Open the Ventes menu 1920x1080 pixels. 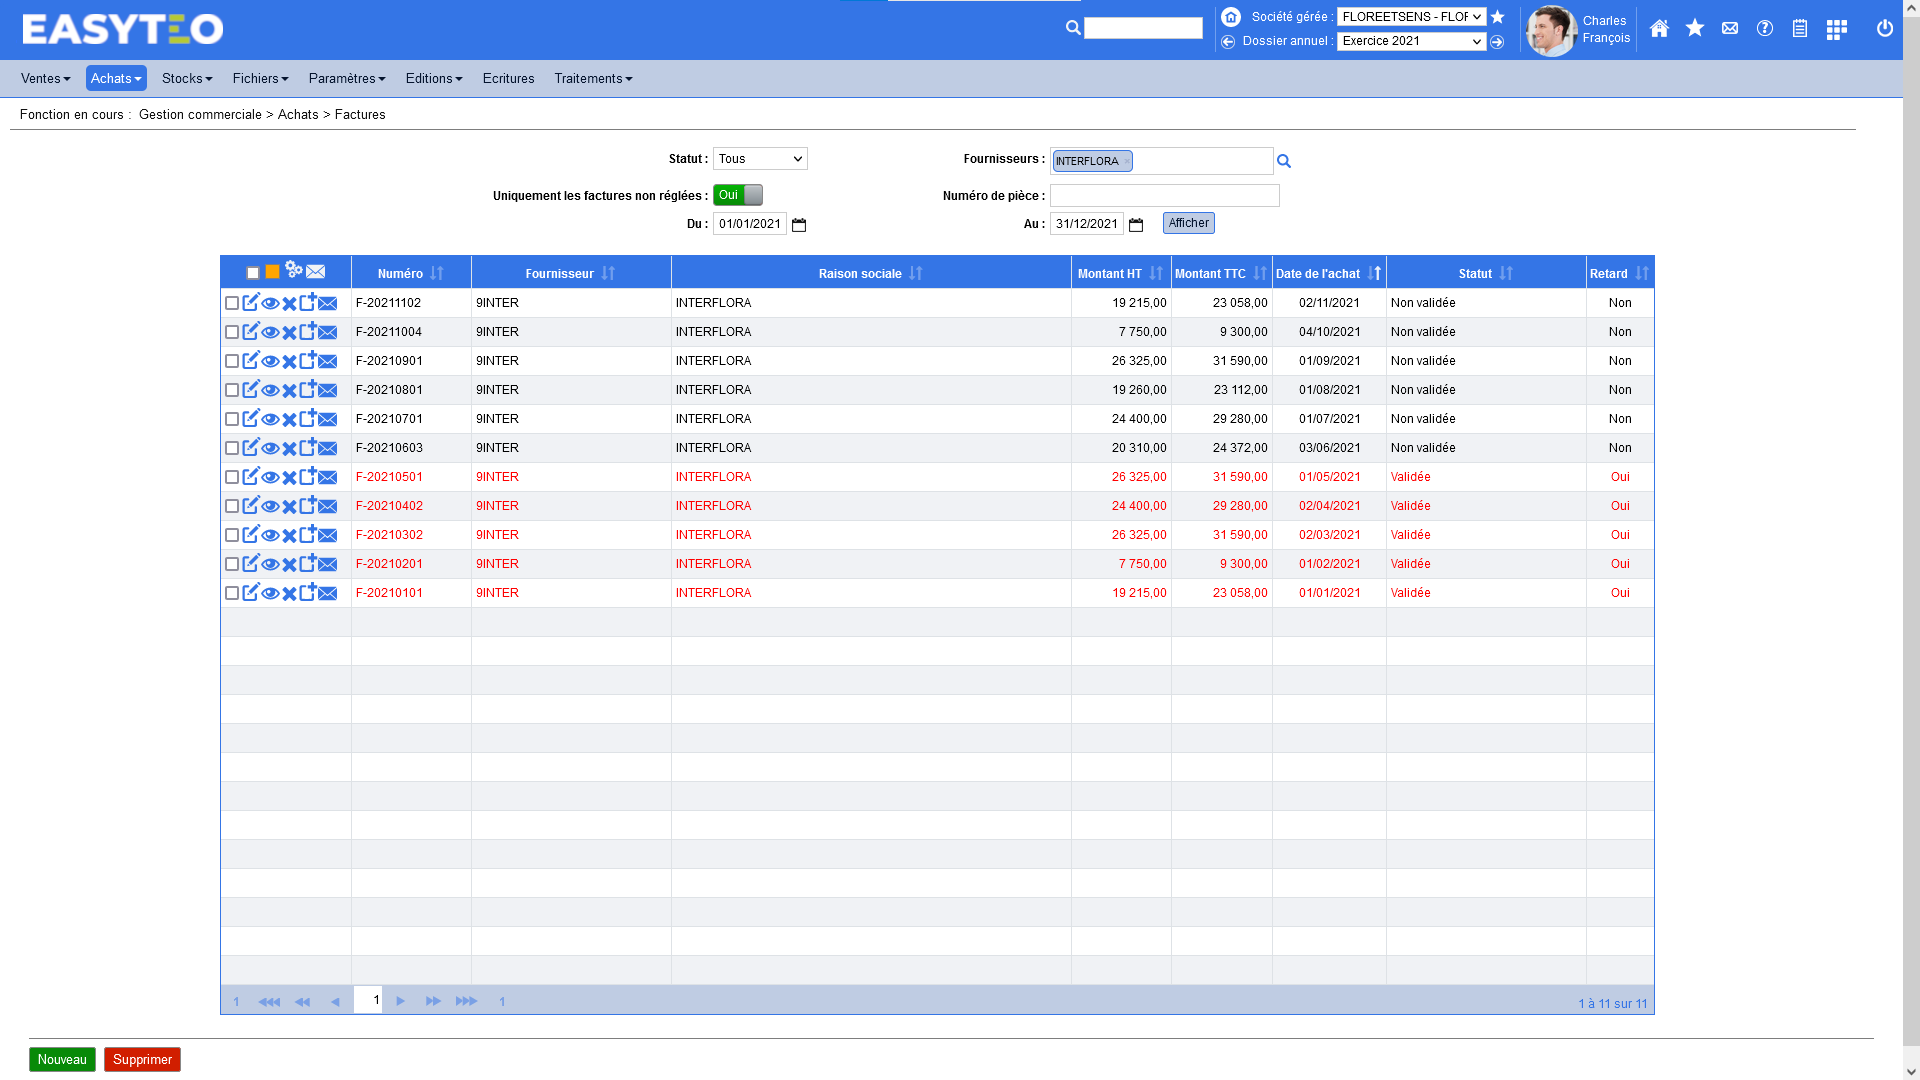coord(45,78)
